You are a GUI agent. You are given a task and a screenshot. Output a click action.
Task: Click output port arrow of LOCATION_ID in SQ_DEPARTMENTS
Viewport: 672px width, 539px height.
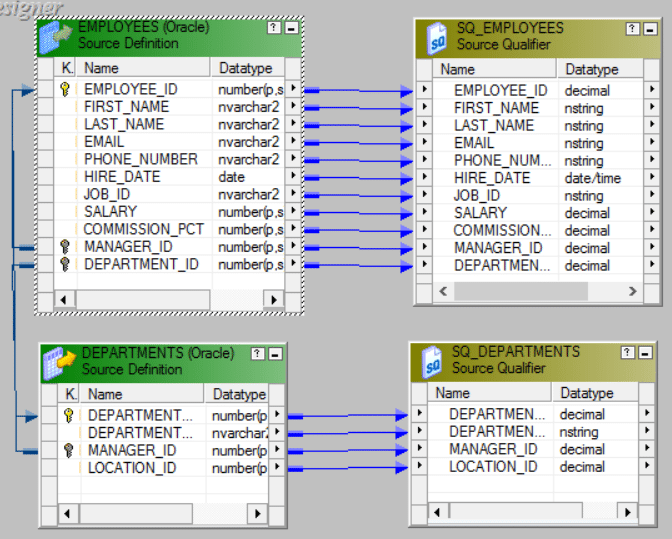647,466
